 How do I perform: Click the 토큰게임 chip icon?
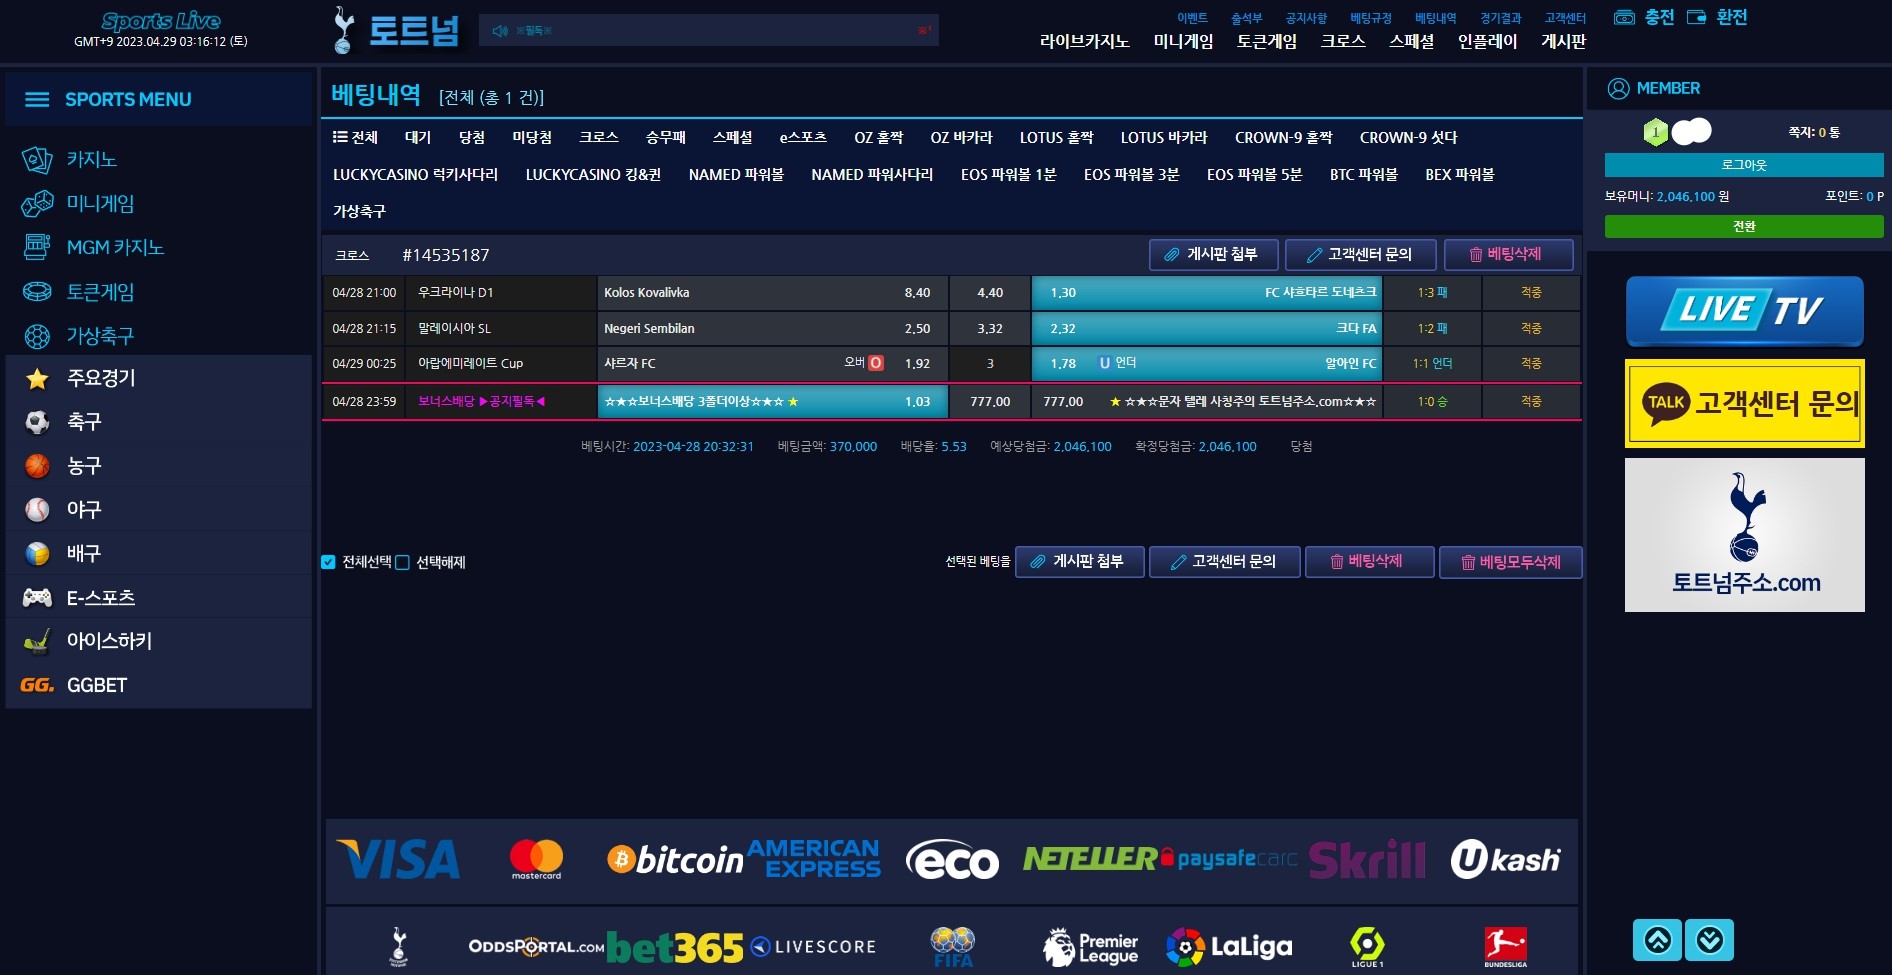tap(37, 292)
